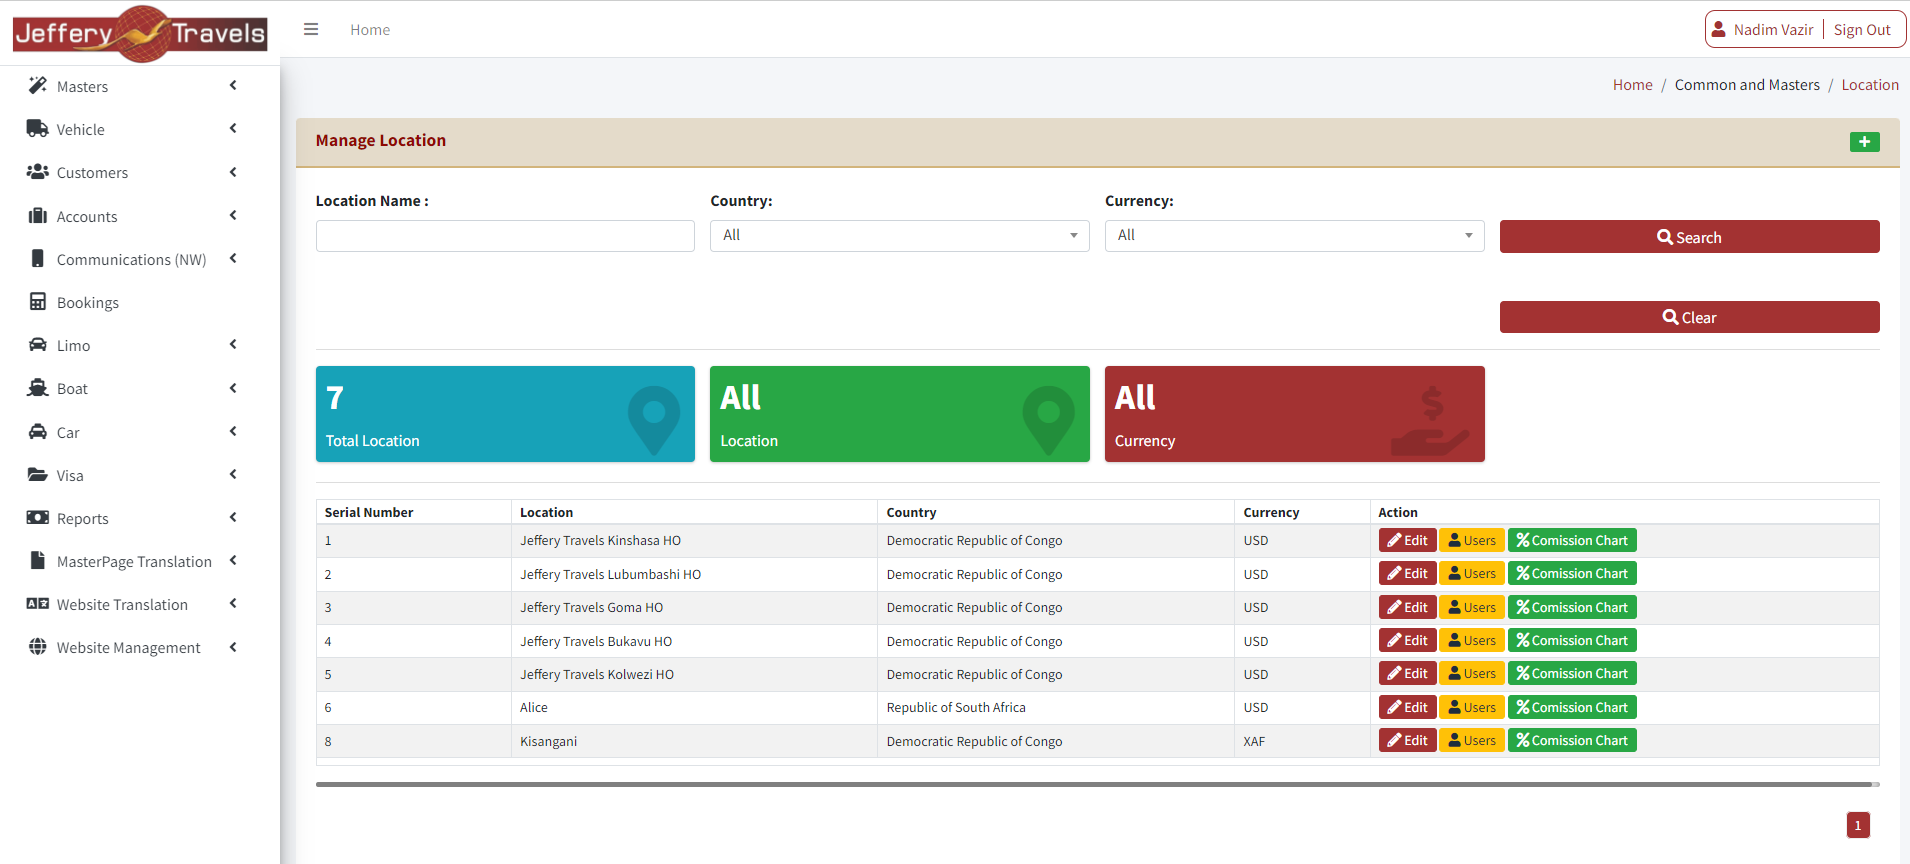Open the Currency dropdown filter
Viewport: 1910px width, 864px height.
[x=1294, y=236]
